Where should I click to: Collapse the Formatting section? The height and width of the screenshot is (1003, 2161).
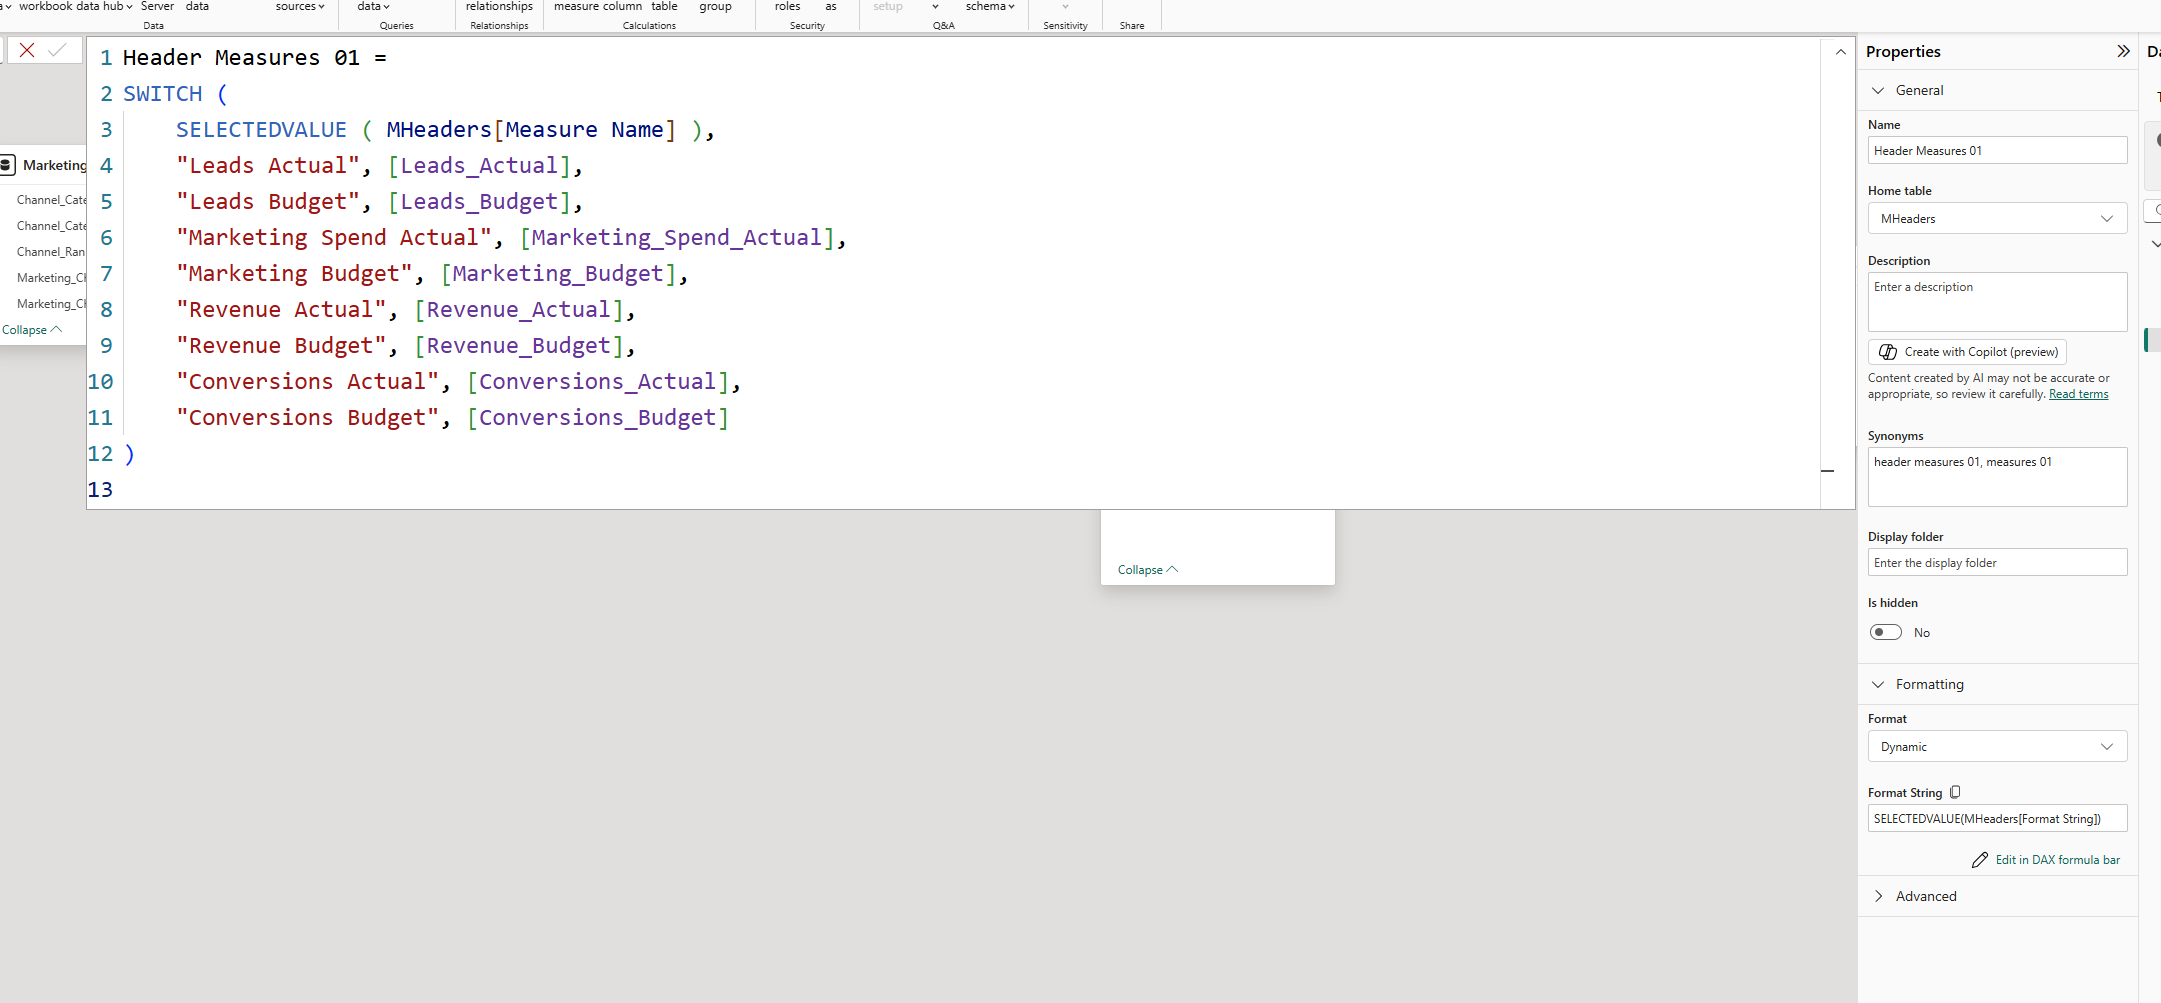tap(1878, 684)
